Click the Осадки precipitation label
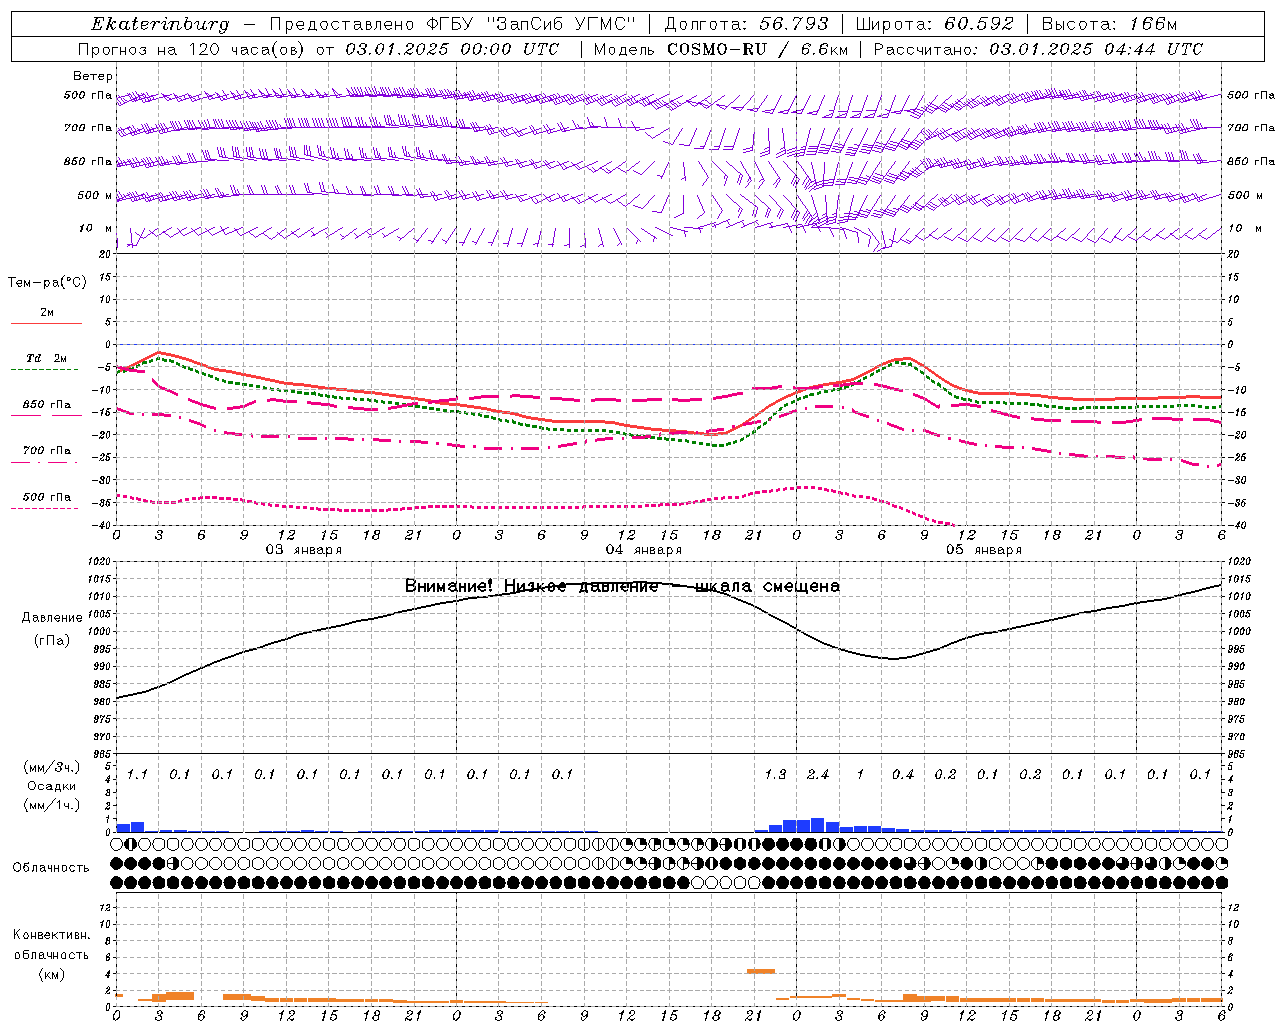Viewport: 1280px width, 1024px height. point(51,786)
